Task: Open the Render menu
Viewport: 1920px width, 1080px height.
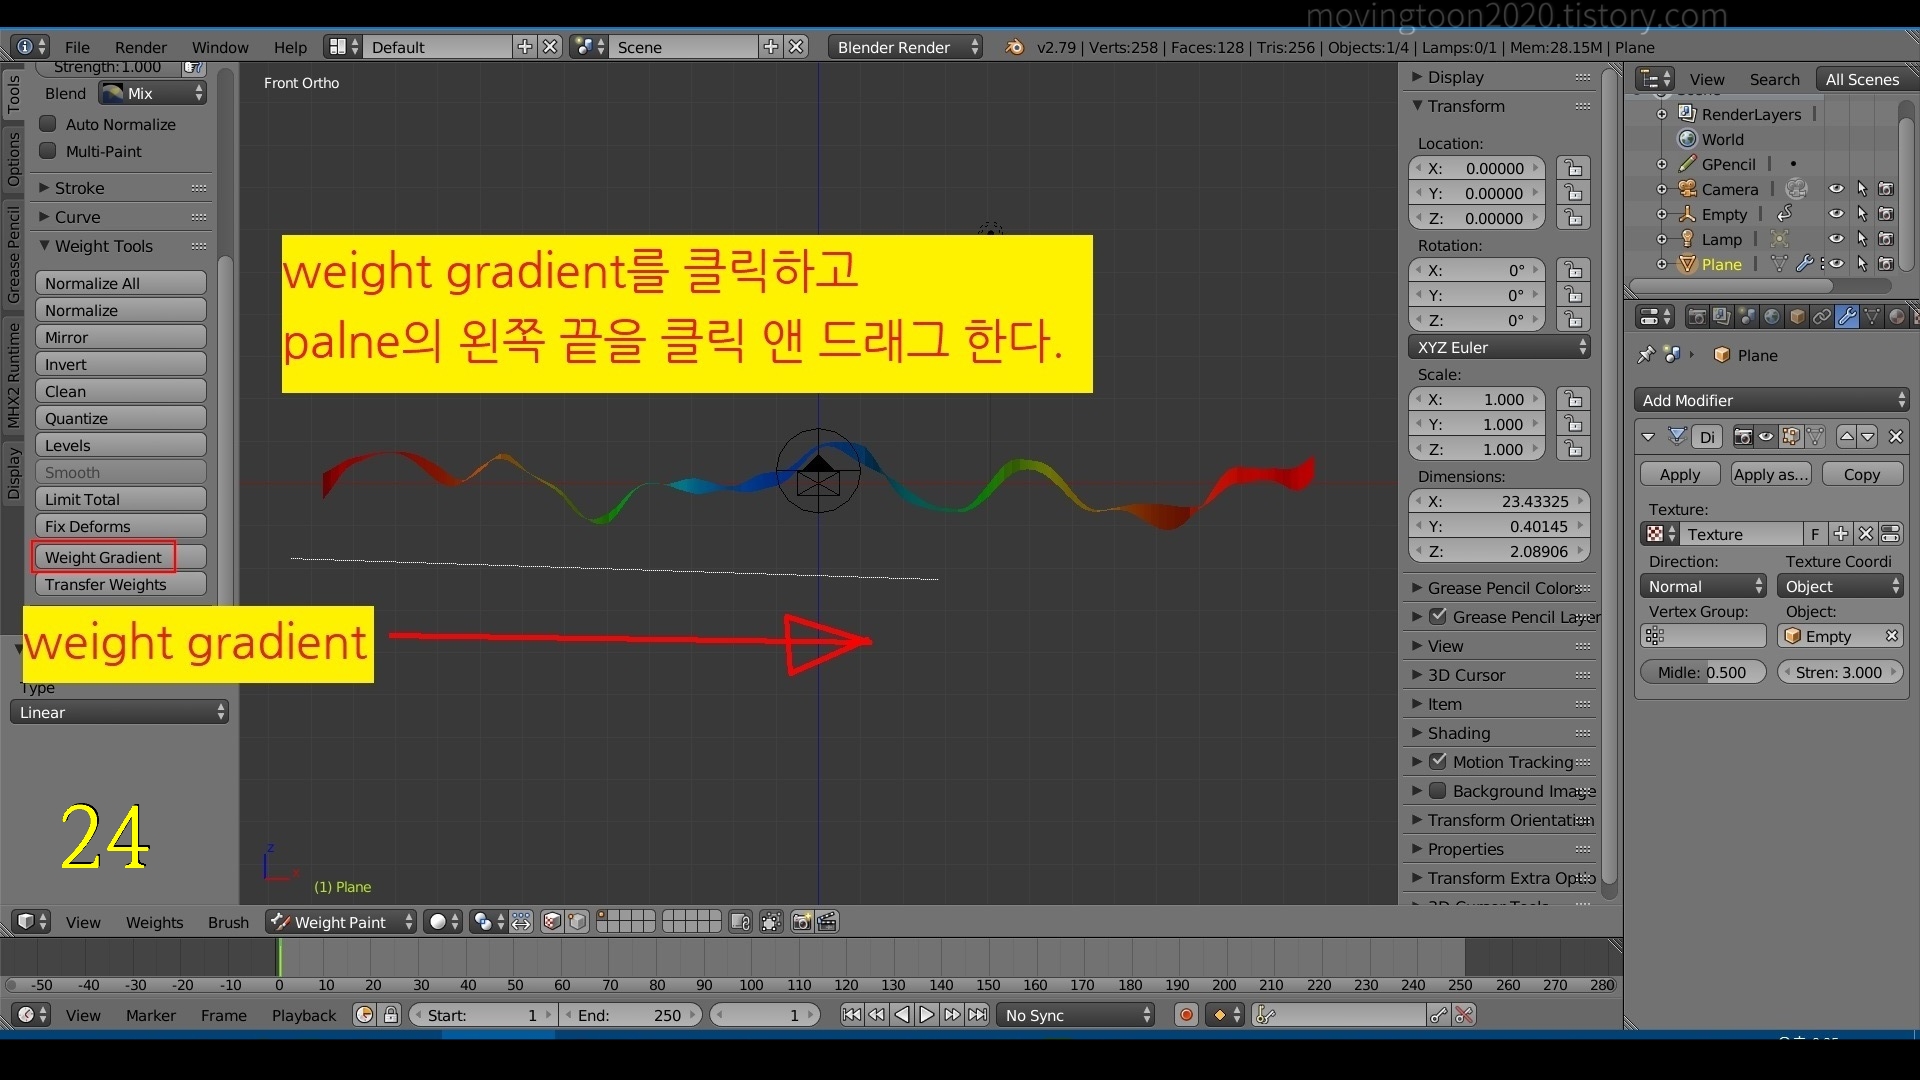Action: pyautogui.click(x=141, y=47)
